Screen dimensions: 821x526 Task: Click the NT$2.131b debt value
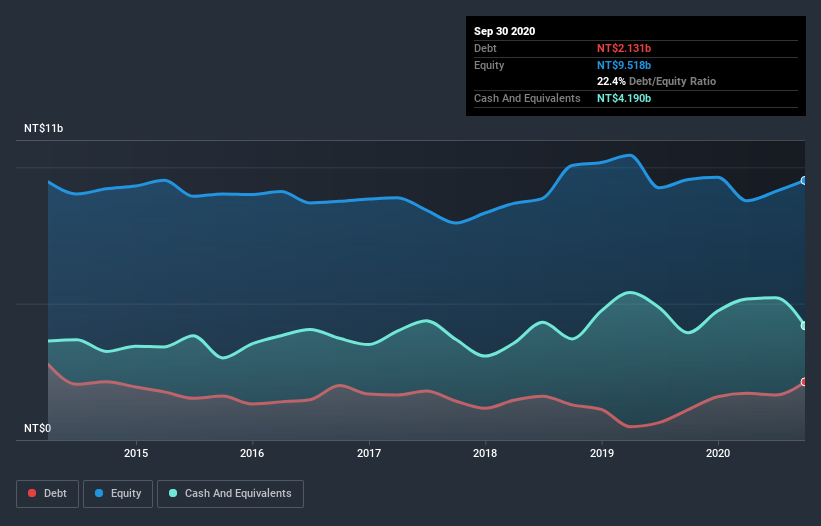click(624, 48)
